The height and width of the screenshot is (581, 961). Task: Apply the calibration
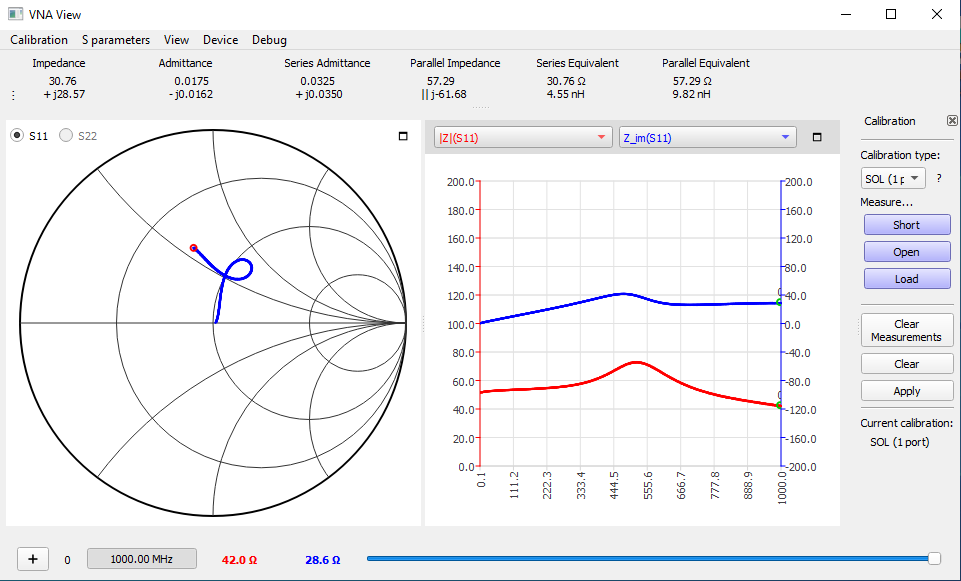(x=907, y=391)
